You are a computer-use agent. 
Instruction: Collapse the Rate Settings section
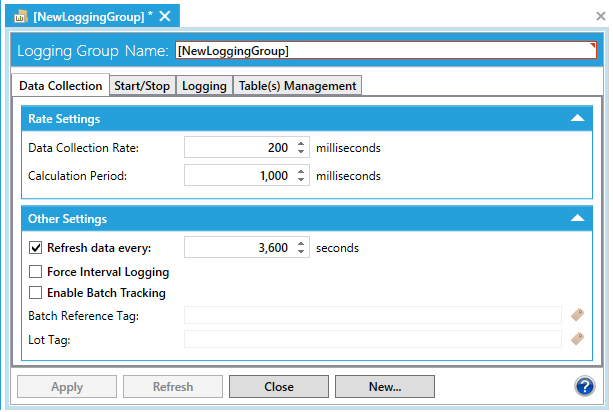577,119
